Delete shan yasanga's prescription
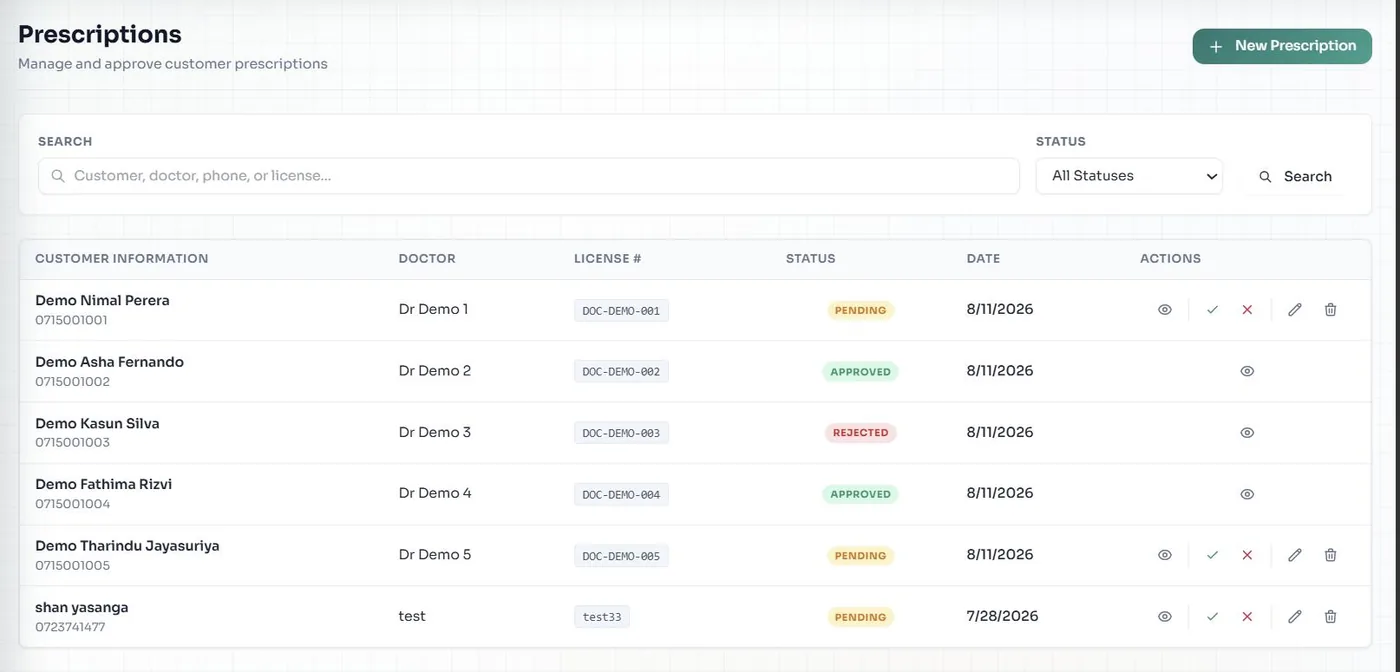 [x=1330, y=617]
